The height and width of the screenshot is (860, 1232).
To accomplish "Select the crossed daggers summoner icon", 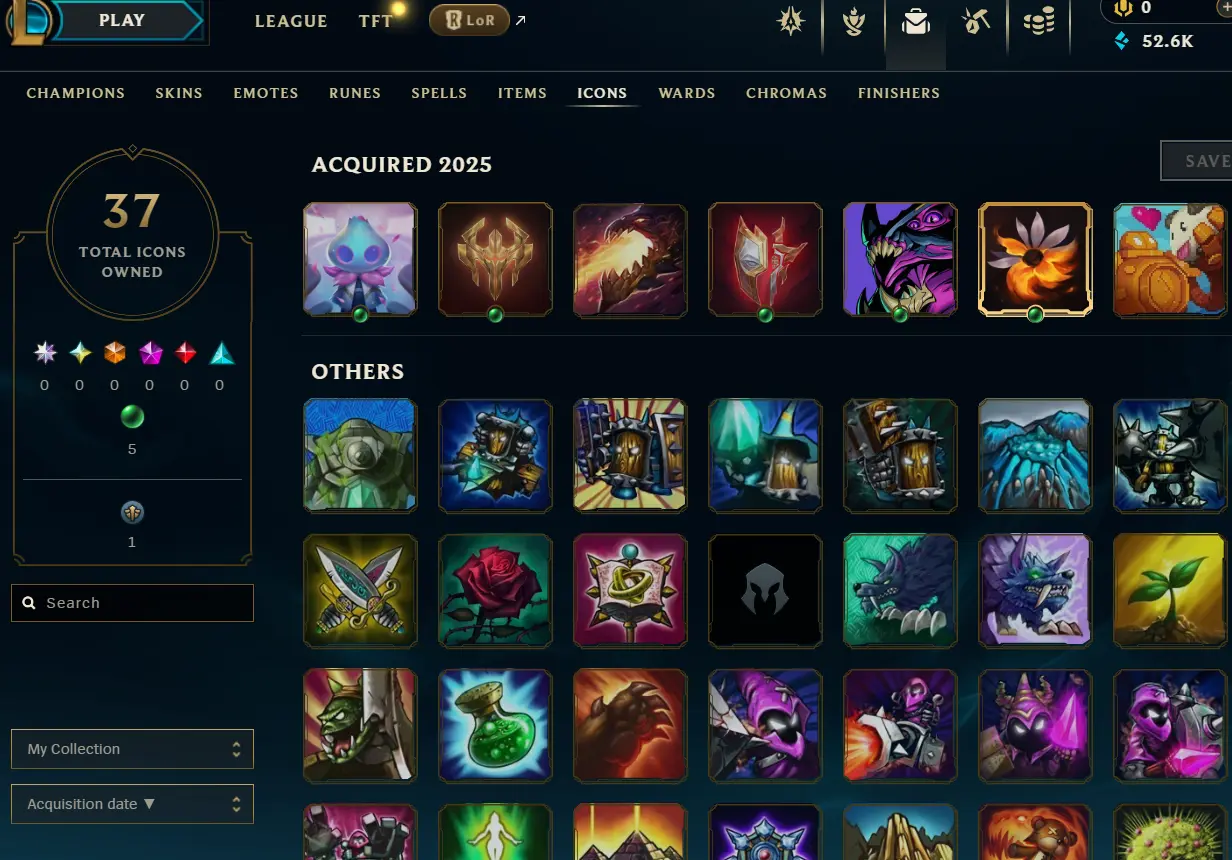I will point(360,590).
